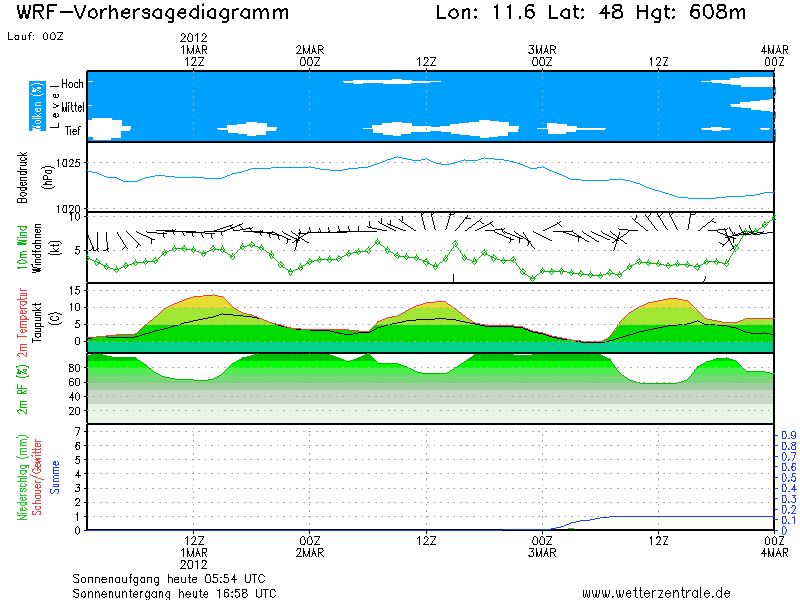Click the '4MAR 00Z' label above the chart
The height and width of the screenshot is (600, 800).
(x=774, y=56)
